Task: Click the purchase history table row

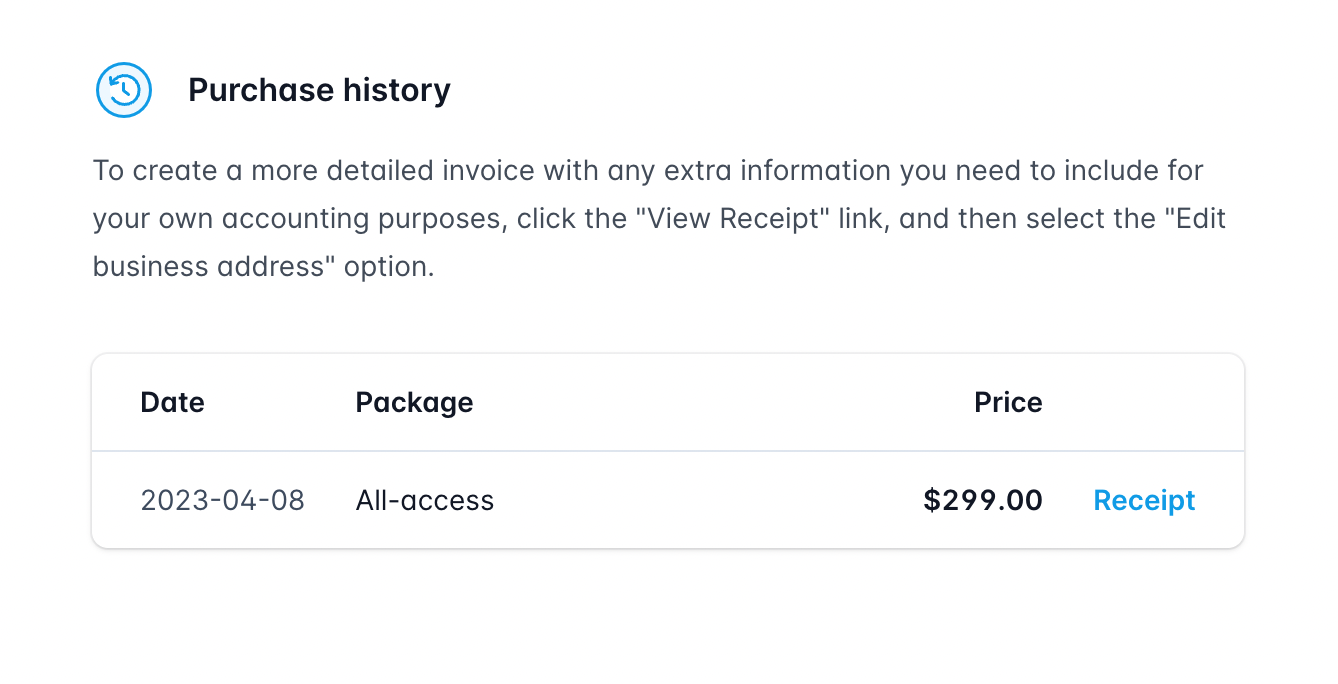Action: pos(668,500)
